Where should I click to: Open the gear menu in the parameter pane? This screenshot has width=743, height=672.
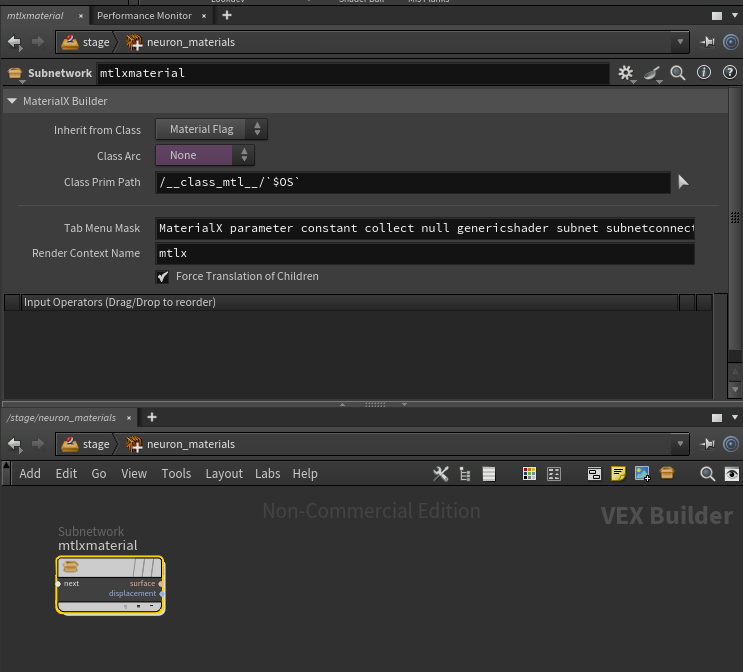(626, 73)
